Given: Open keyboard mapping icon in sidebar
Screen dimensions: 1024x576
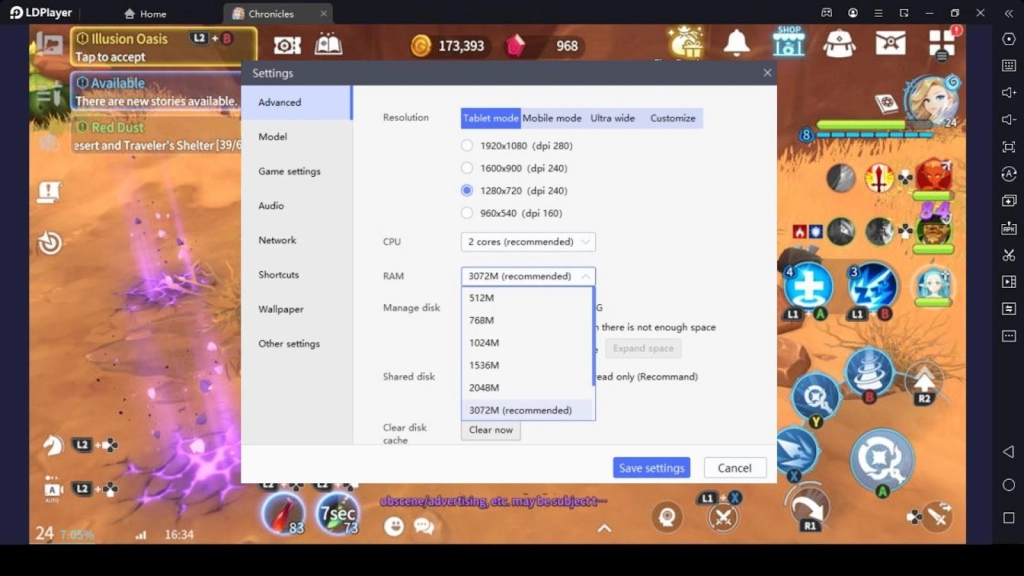Looking at the screenshot, I should pos(1009,65).
